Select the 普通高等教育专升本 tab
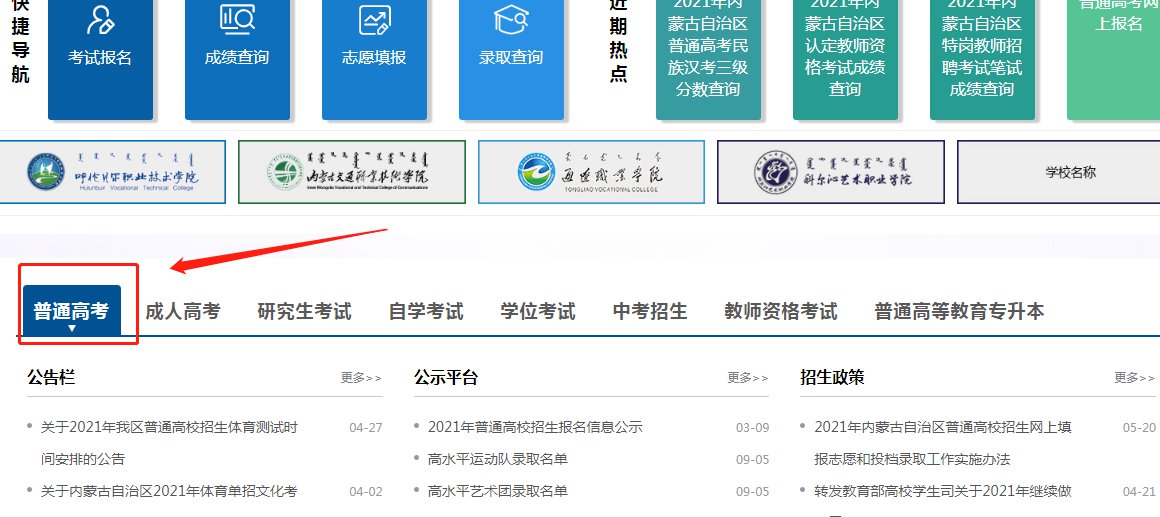The image size is (1160, 517). click(x=958, y=311)
